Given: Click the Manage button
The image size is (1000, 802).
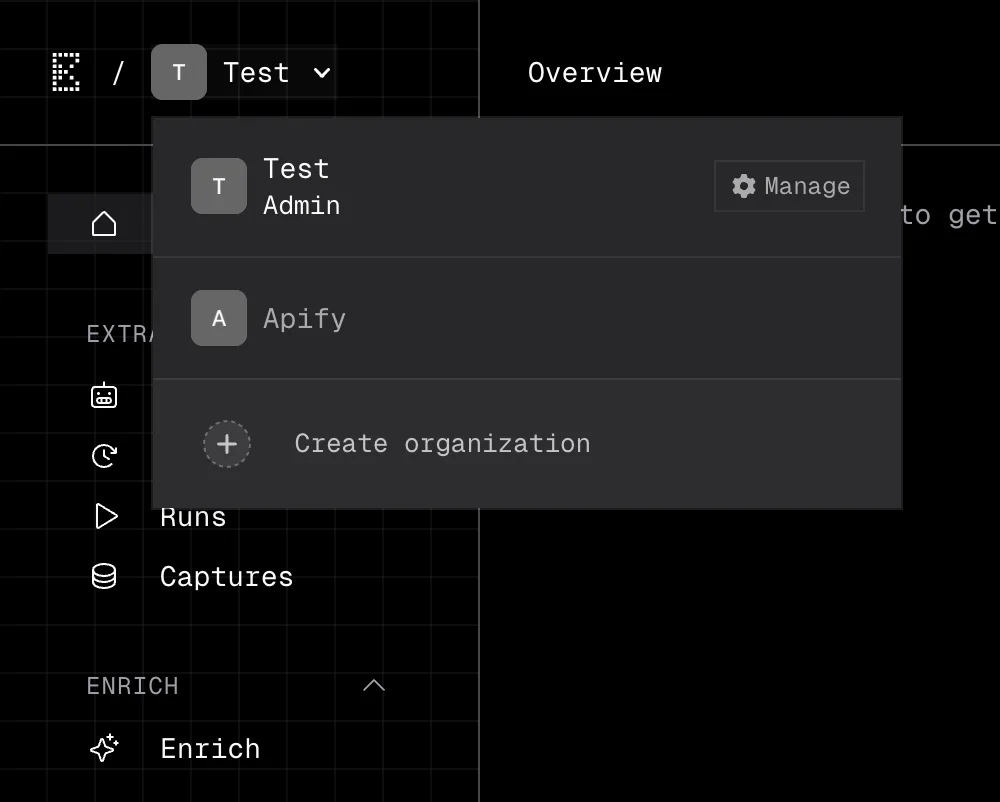Looking at the screenshot, I should [x=789, y=186].
